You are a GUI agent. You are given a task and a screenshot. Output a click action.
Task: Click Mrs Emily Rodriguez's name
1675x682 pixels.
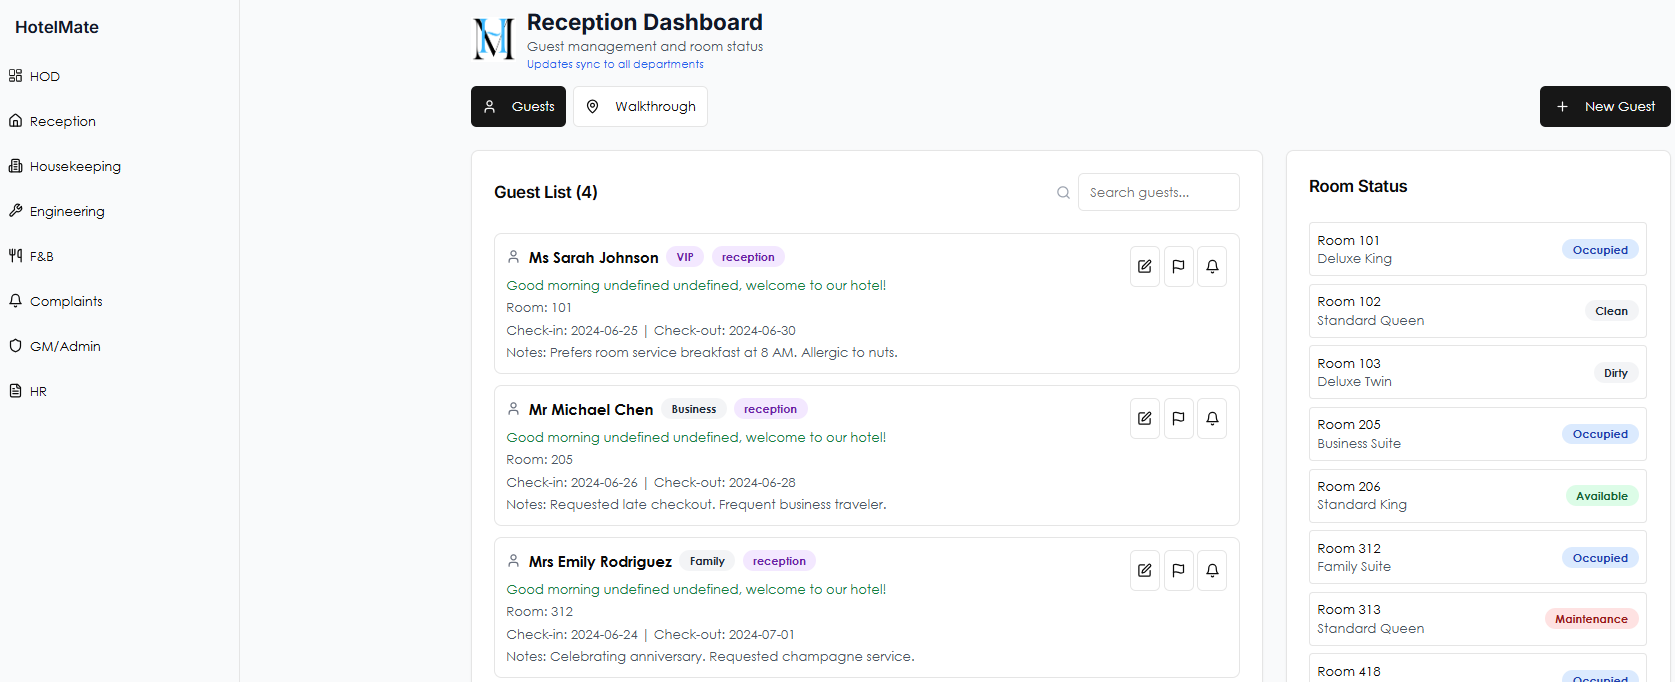point(600,562)
